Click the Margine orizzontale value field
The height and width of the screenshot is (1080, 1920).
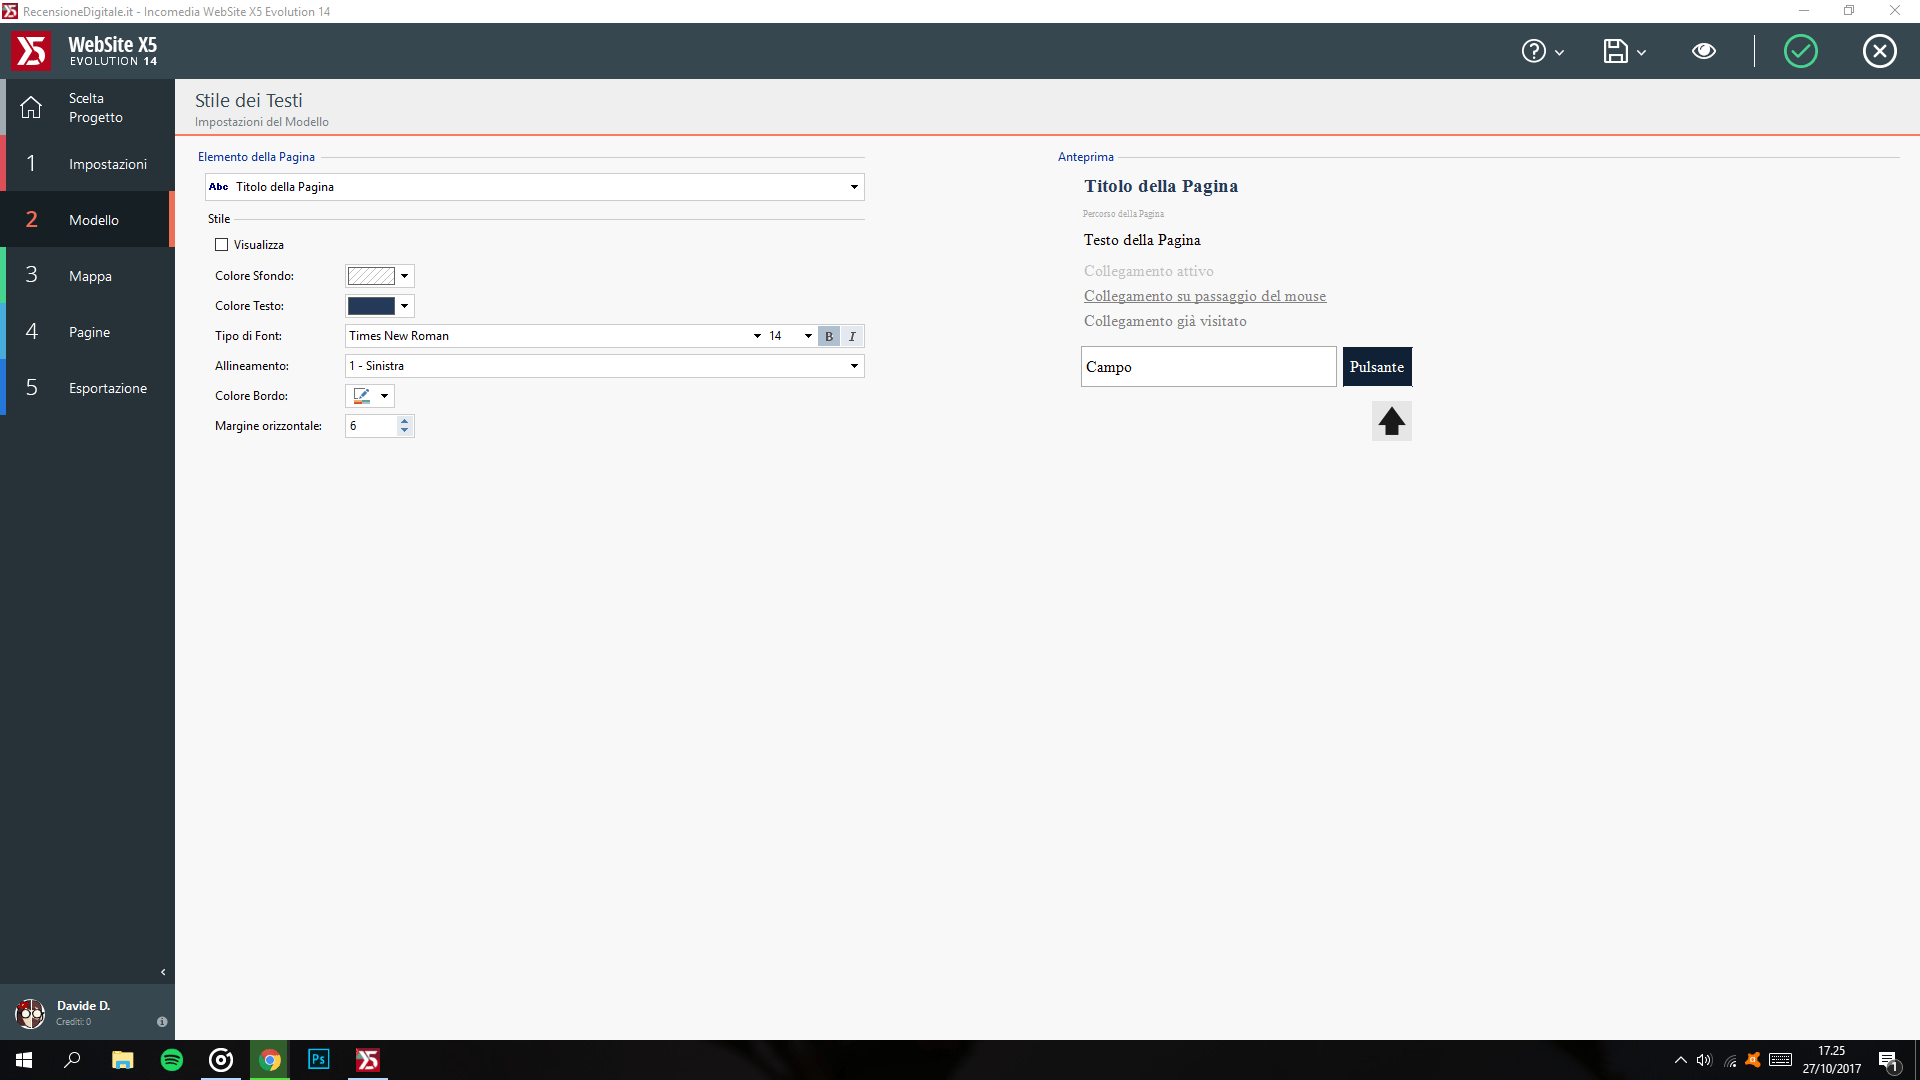(x=371, y=426)
